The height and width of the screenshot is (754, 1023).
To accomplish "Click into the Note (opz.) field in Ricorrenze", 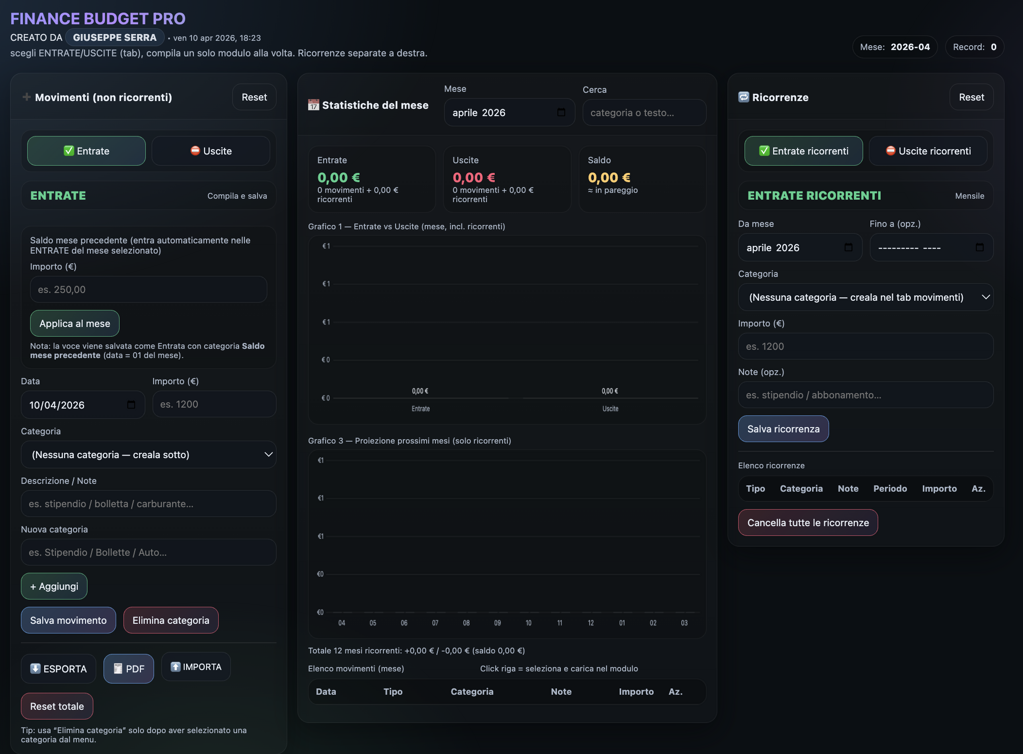I will click(866, 395).
